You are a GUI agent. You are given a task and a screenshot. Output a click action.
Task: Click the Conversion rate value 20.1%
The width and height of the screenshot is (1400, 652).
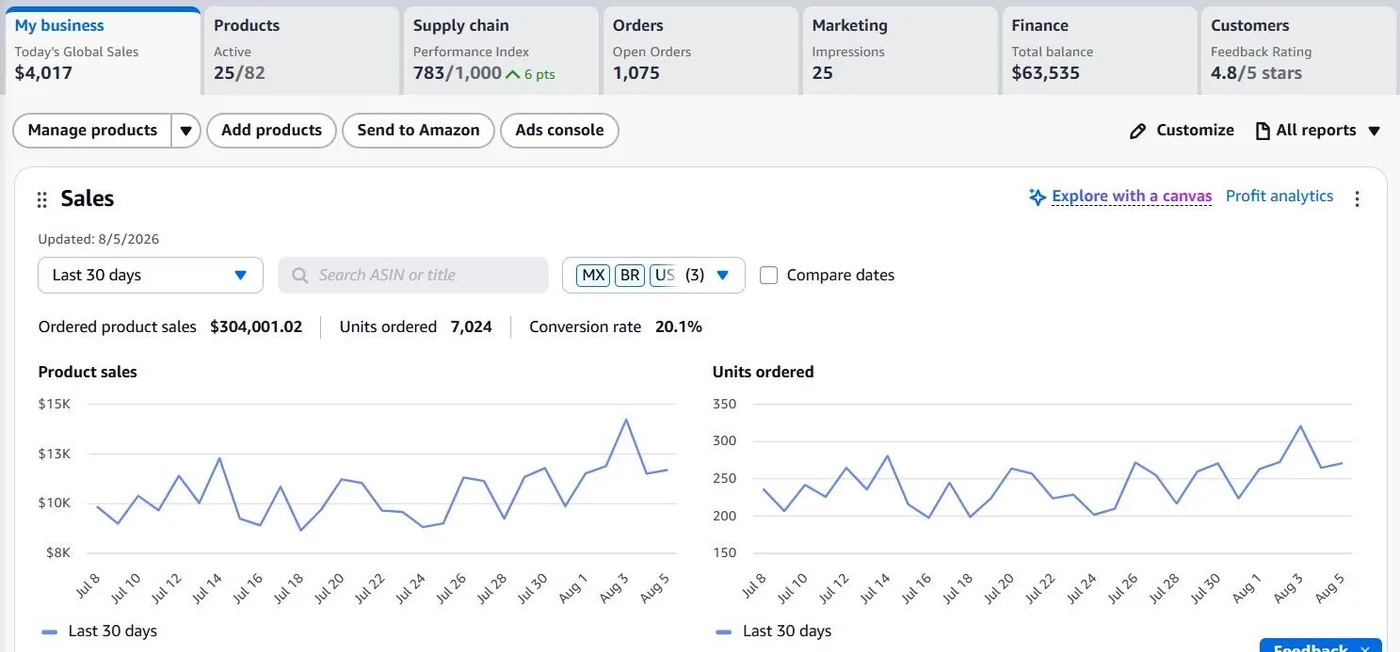click(679, 327)
